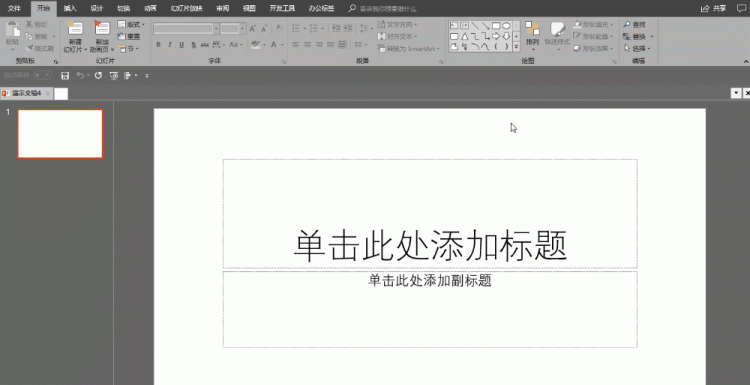Toggle align text left
750x385 pixels.
point(296,44)
